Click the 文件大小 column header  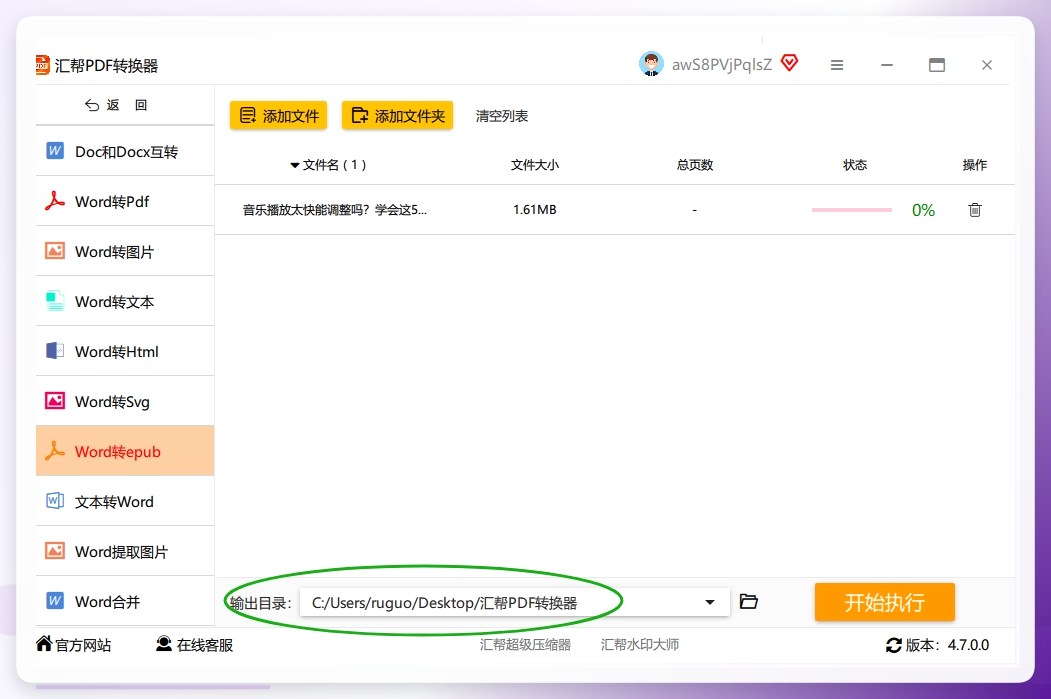tap(534, 165)
